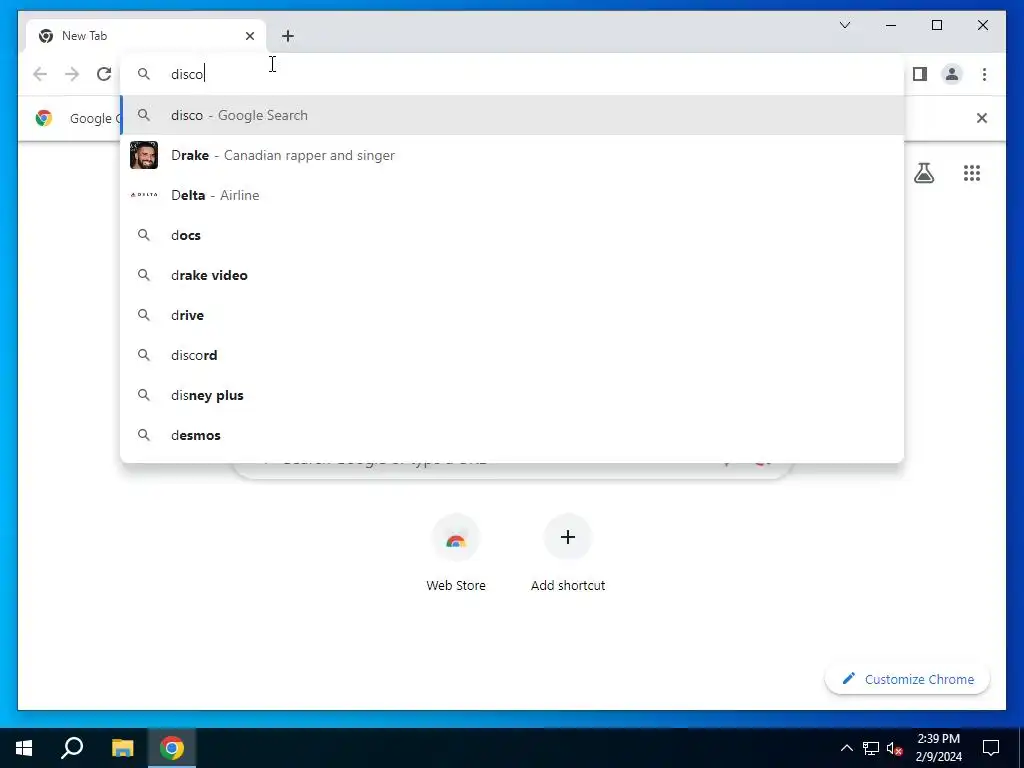1024x768 pixels.
Task: Open a new tab with plus button
Action: (x=288, y=36)
